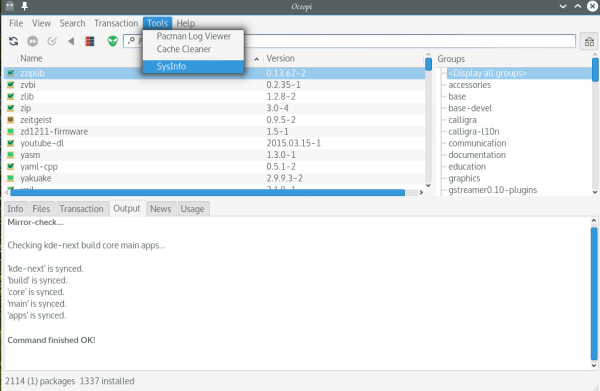Click the package list scroll-down arrow
The image size is (600, 391).
(x=428, y=185)
